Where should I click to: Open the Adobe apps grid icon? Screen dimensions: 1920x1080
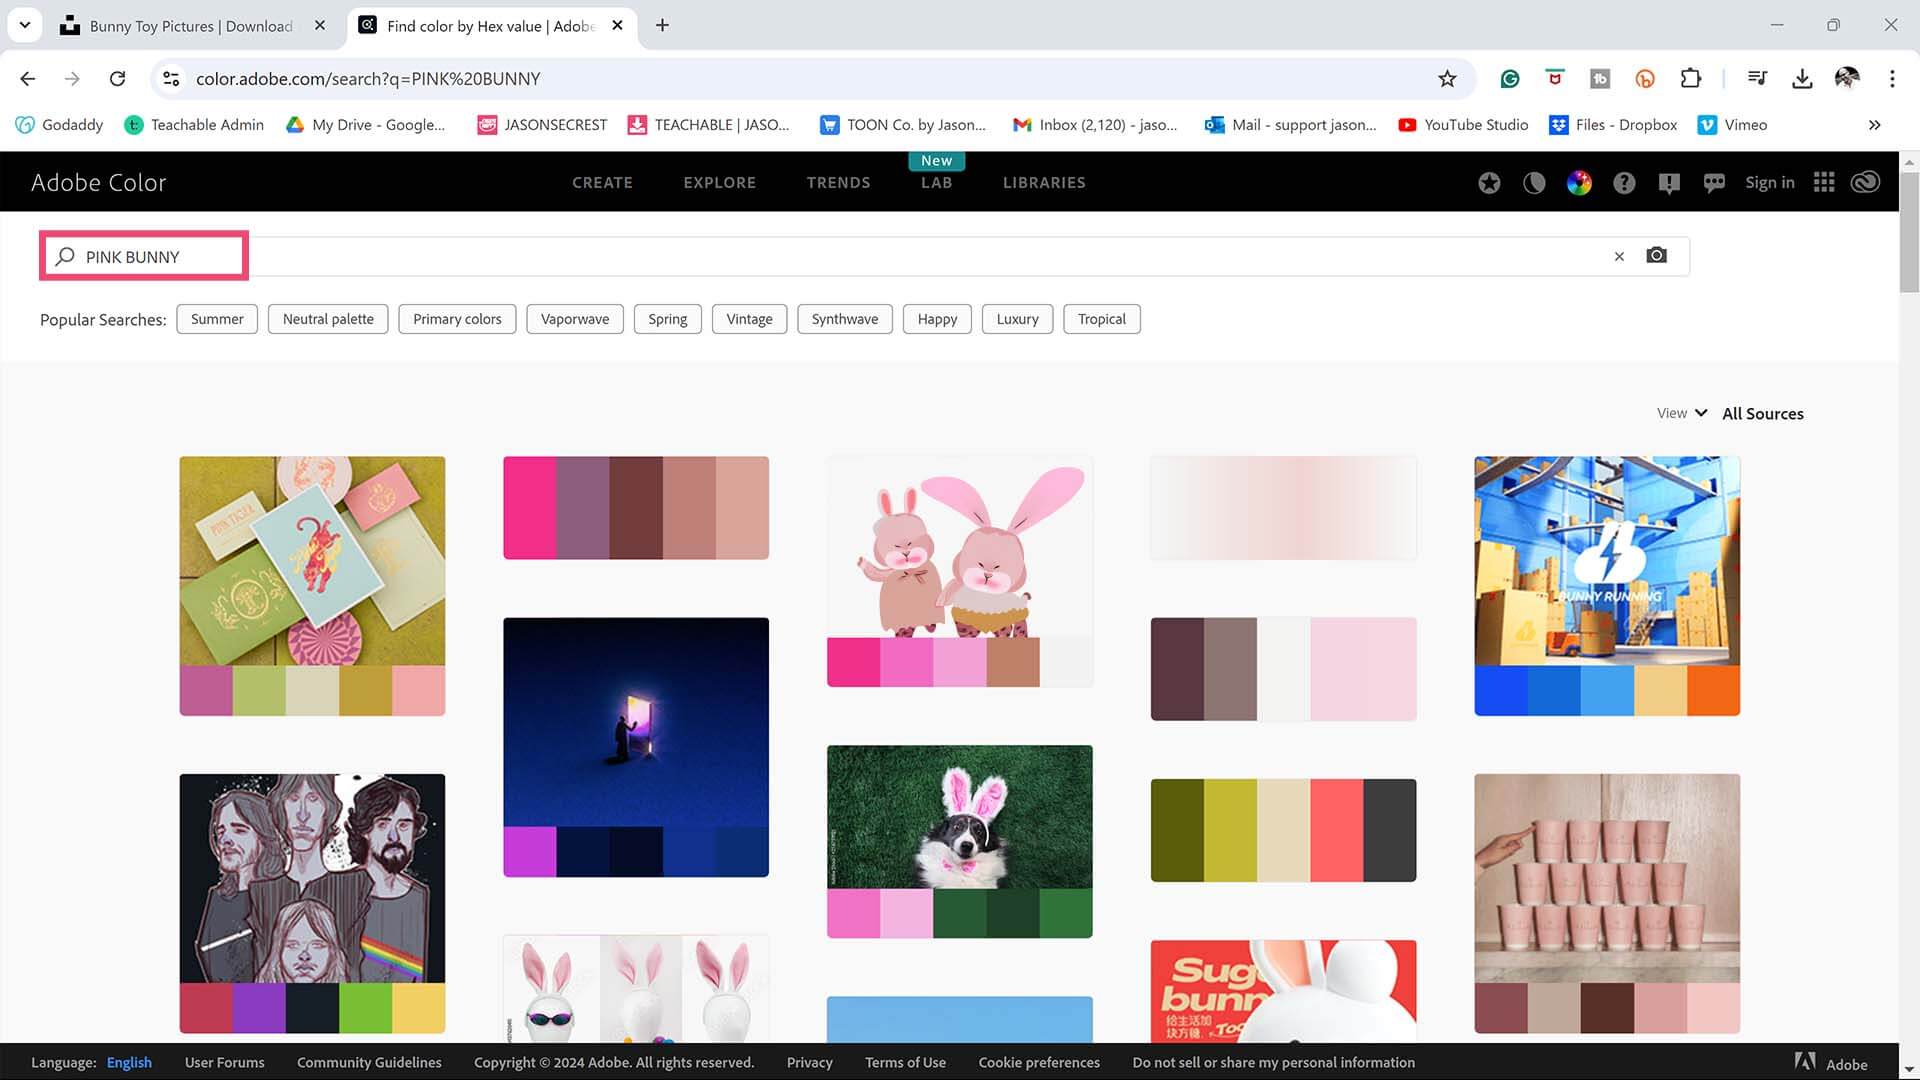click(x=1824, y=182)
